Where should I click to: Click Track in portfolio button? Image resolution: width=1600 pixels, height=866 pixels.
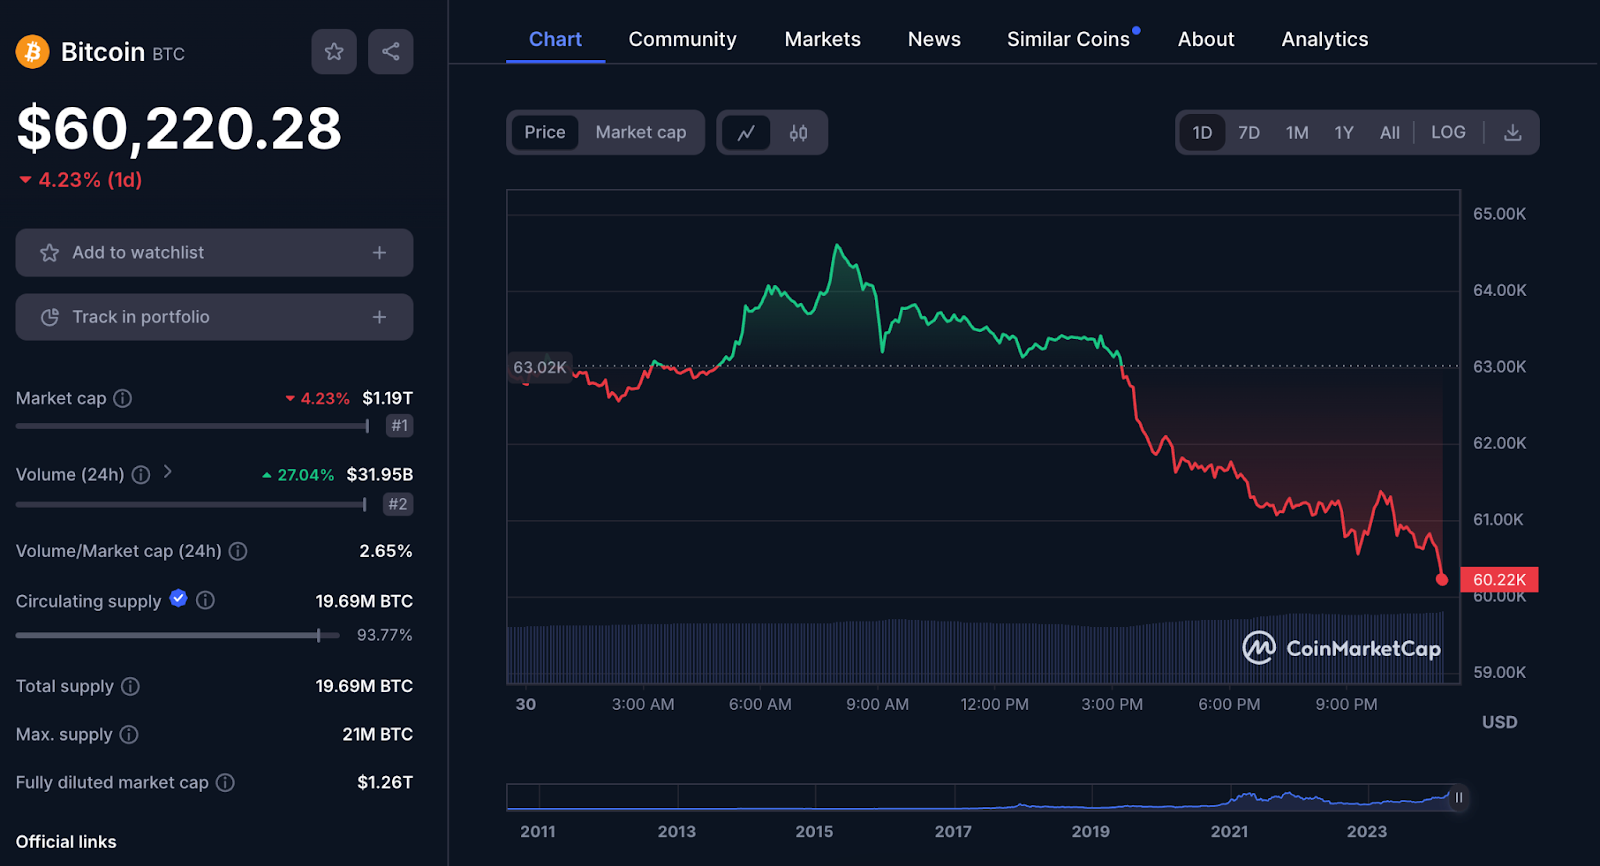214,317
